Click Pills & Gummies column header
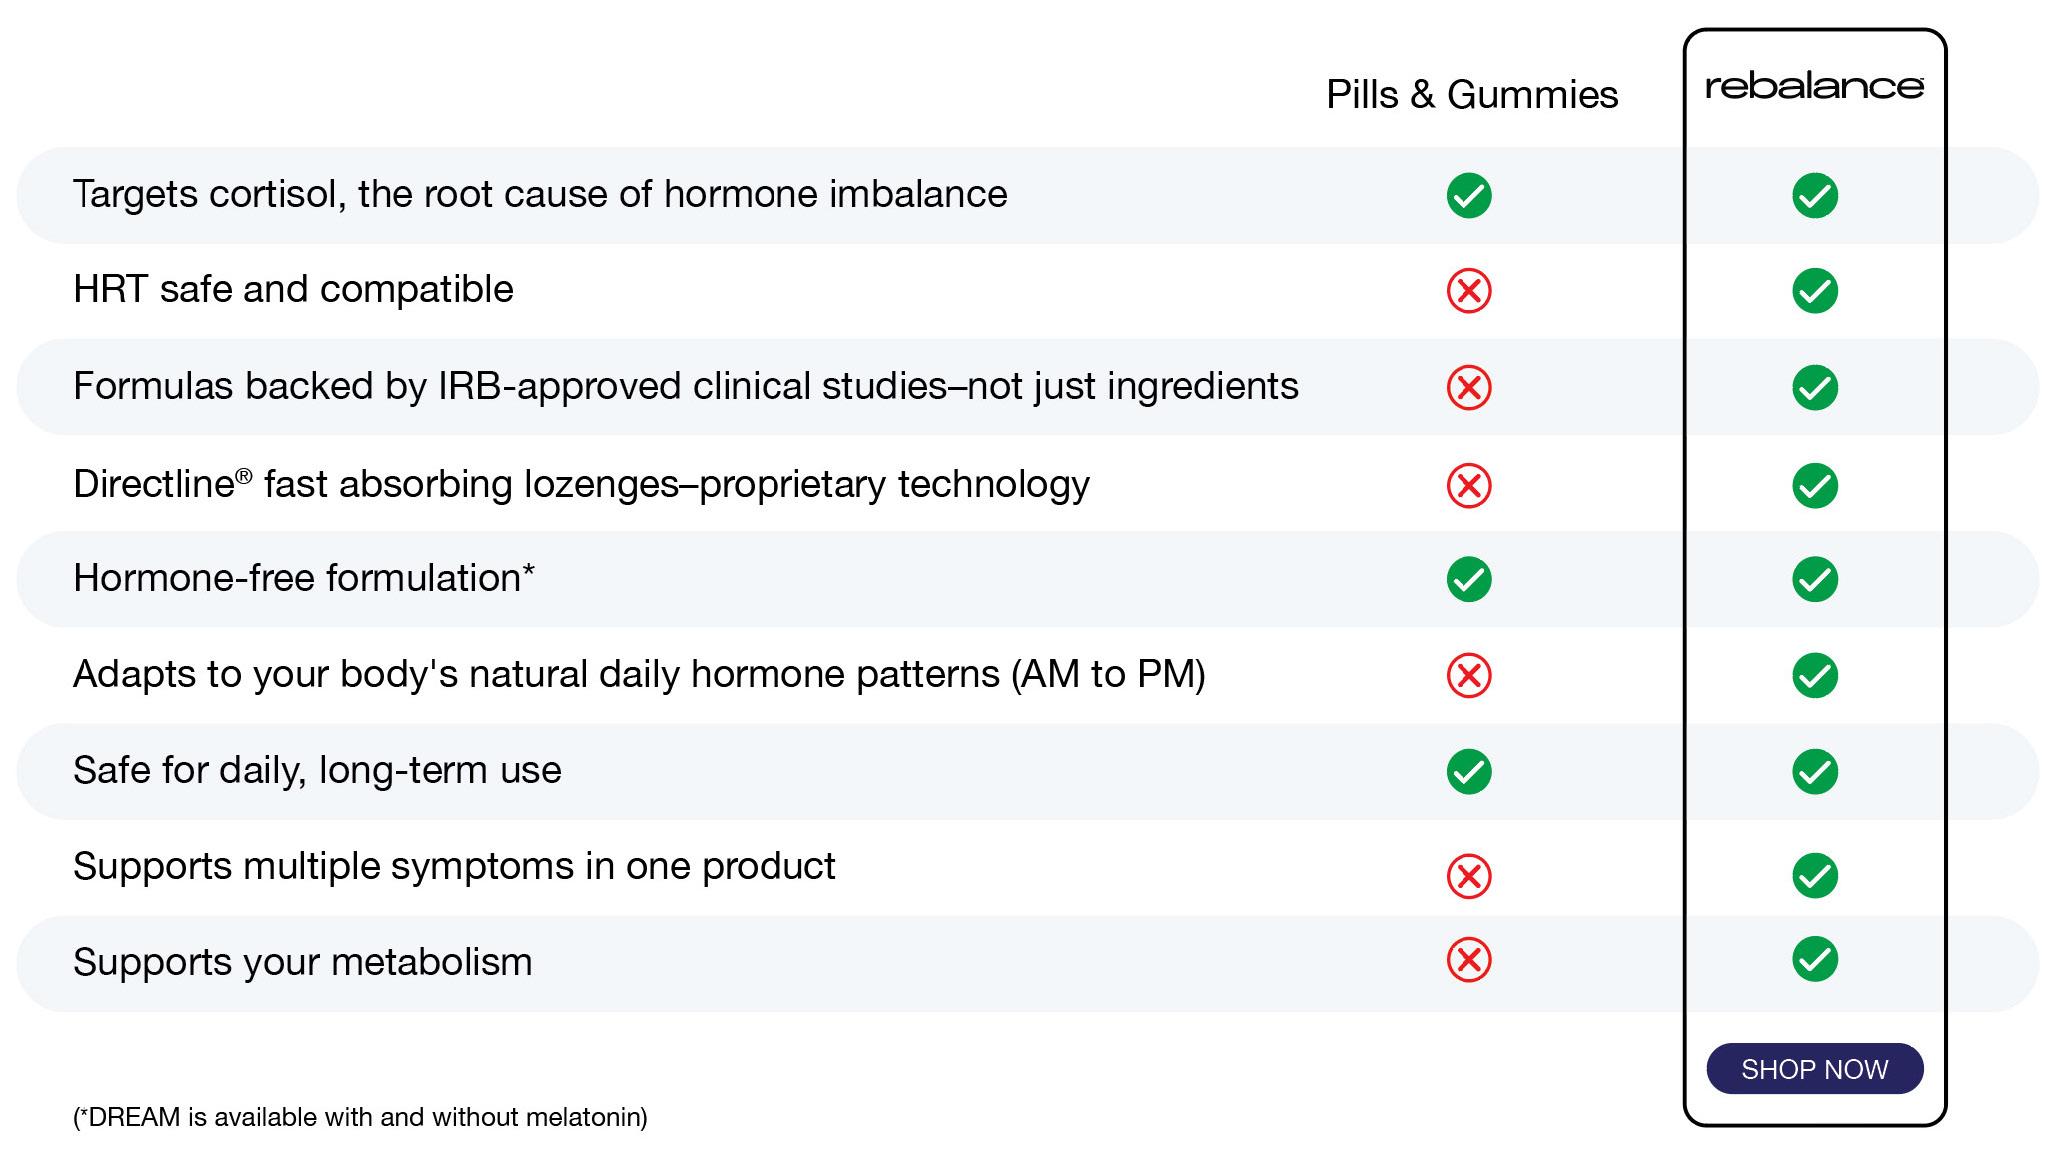The width and height of the screenshot is (2056, 1161). [1472, 95]
